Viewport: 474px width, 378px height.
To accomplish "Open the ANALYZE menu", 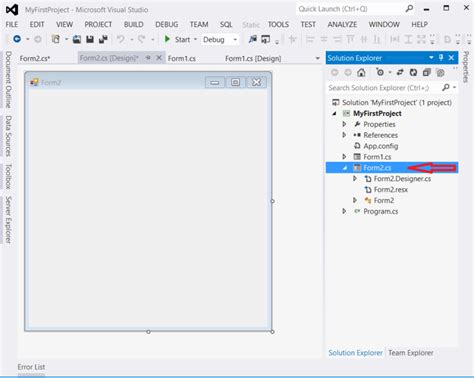I will click(342, 24).
